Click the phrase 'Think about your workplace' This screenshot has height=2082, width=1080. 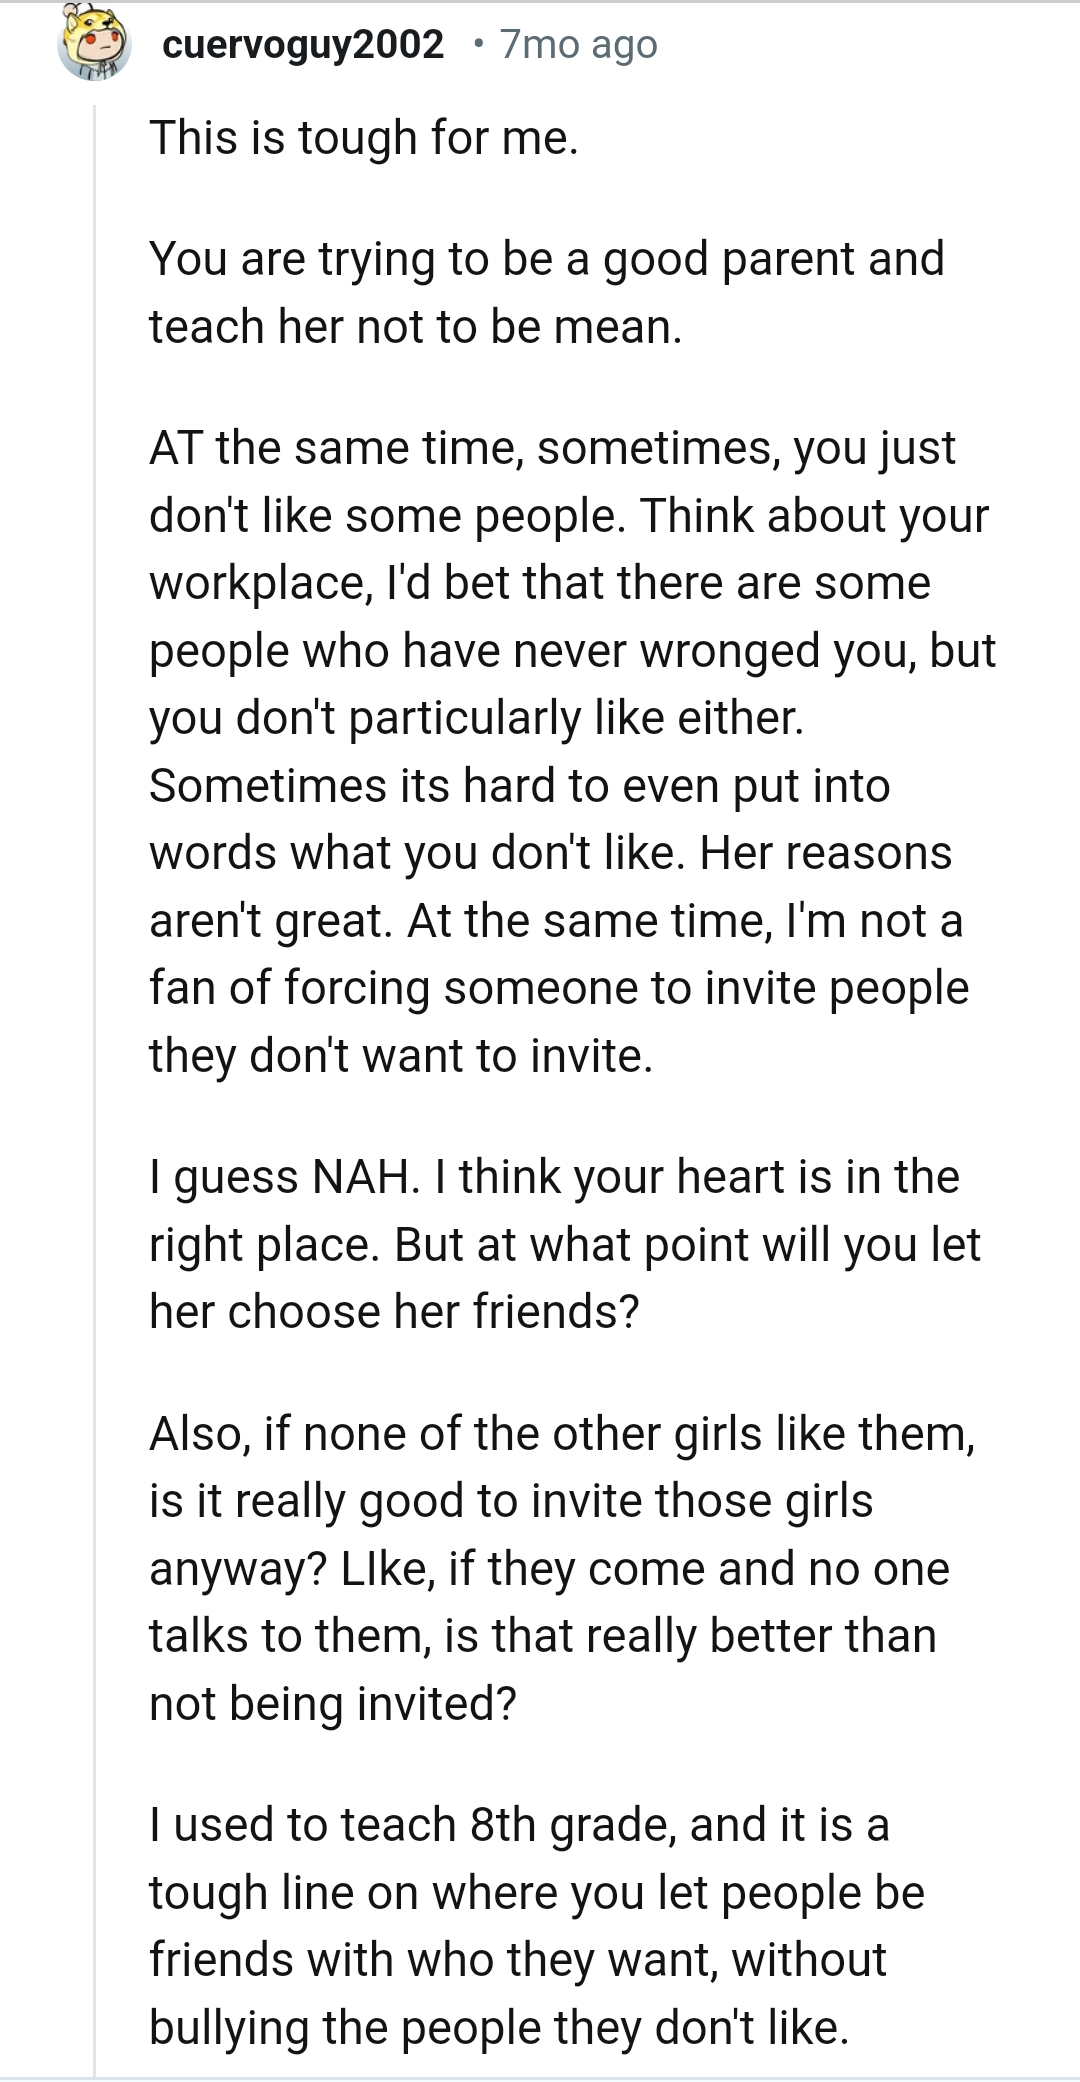815,515
